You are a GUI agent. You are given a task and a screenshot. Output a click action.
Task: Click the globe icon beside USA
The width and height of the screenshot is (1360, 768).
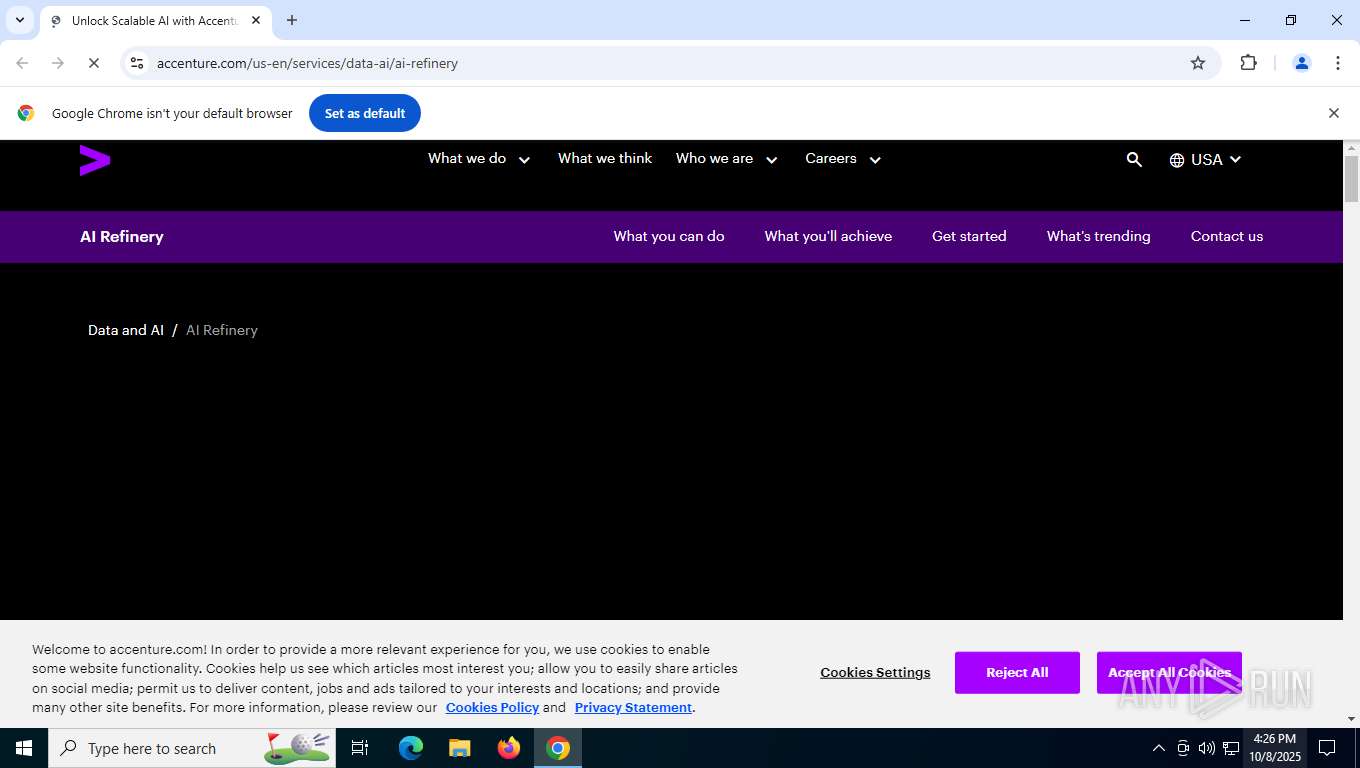[x=1177, y=160]
